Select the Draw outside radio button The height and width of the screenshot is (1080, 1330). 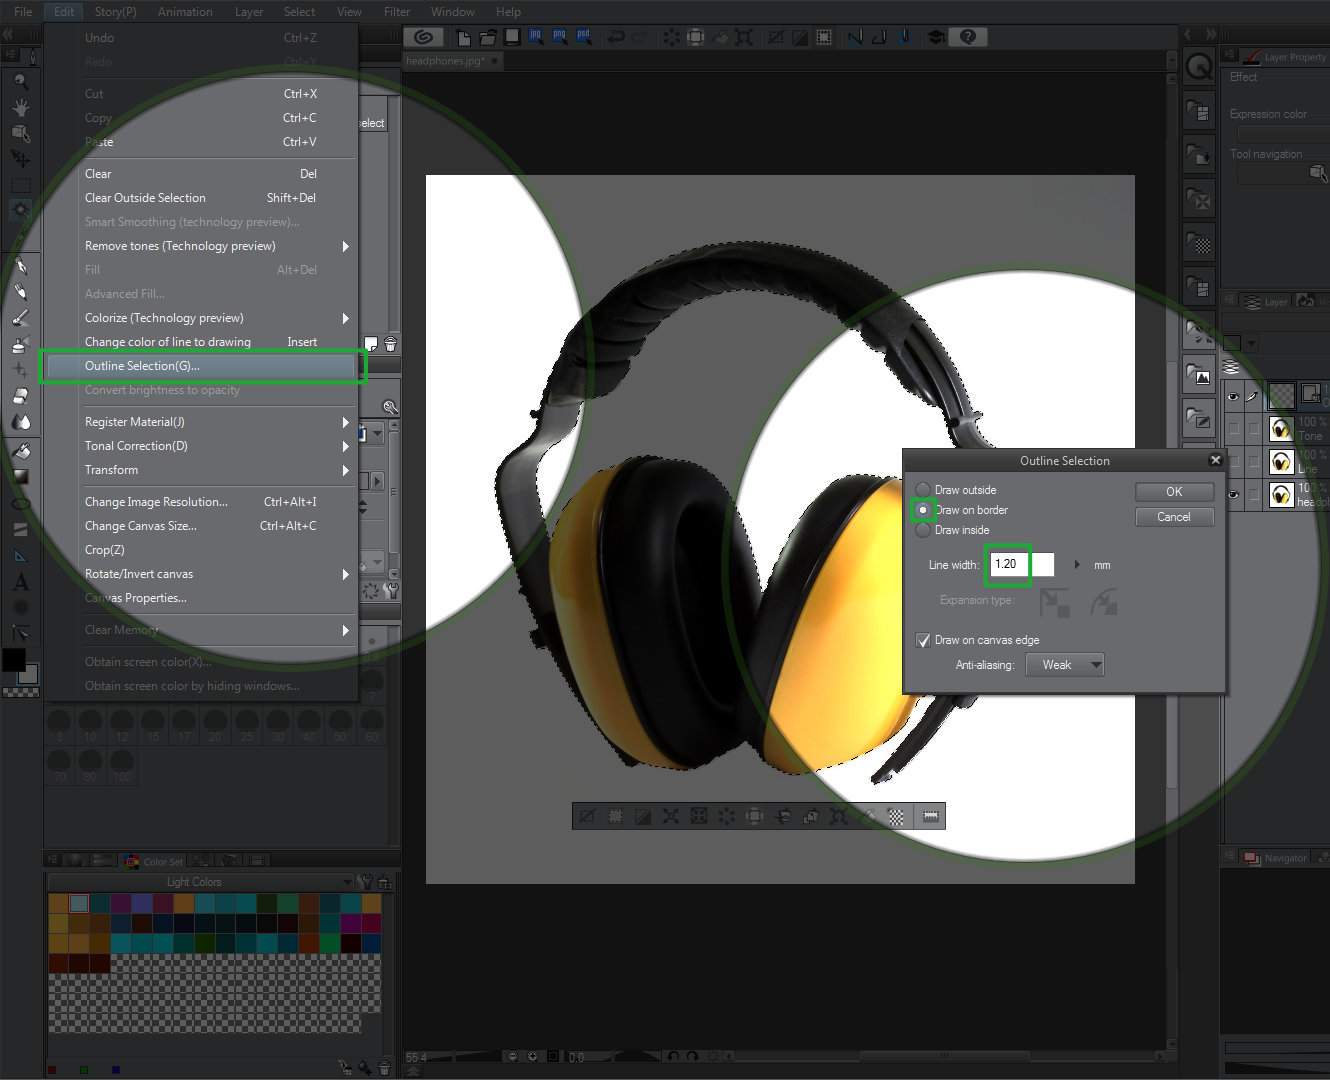point(923,490)
